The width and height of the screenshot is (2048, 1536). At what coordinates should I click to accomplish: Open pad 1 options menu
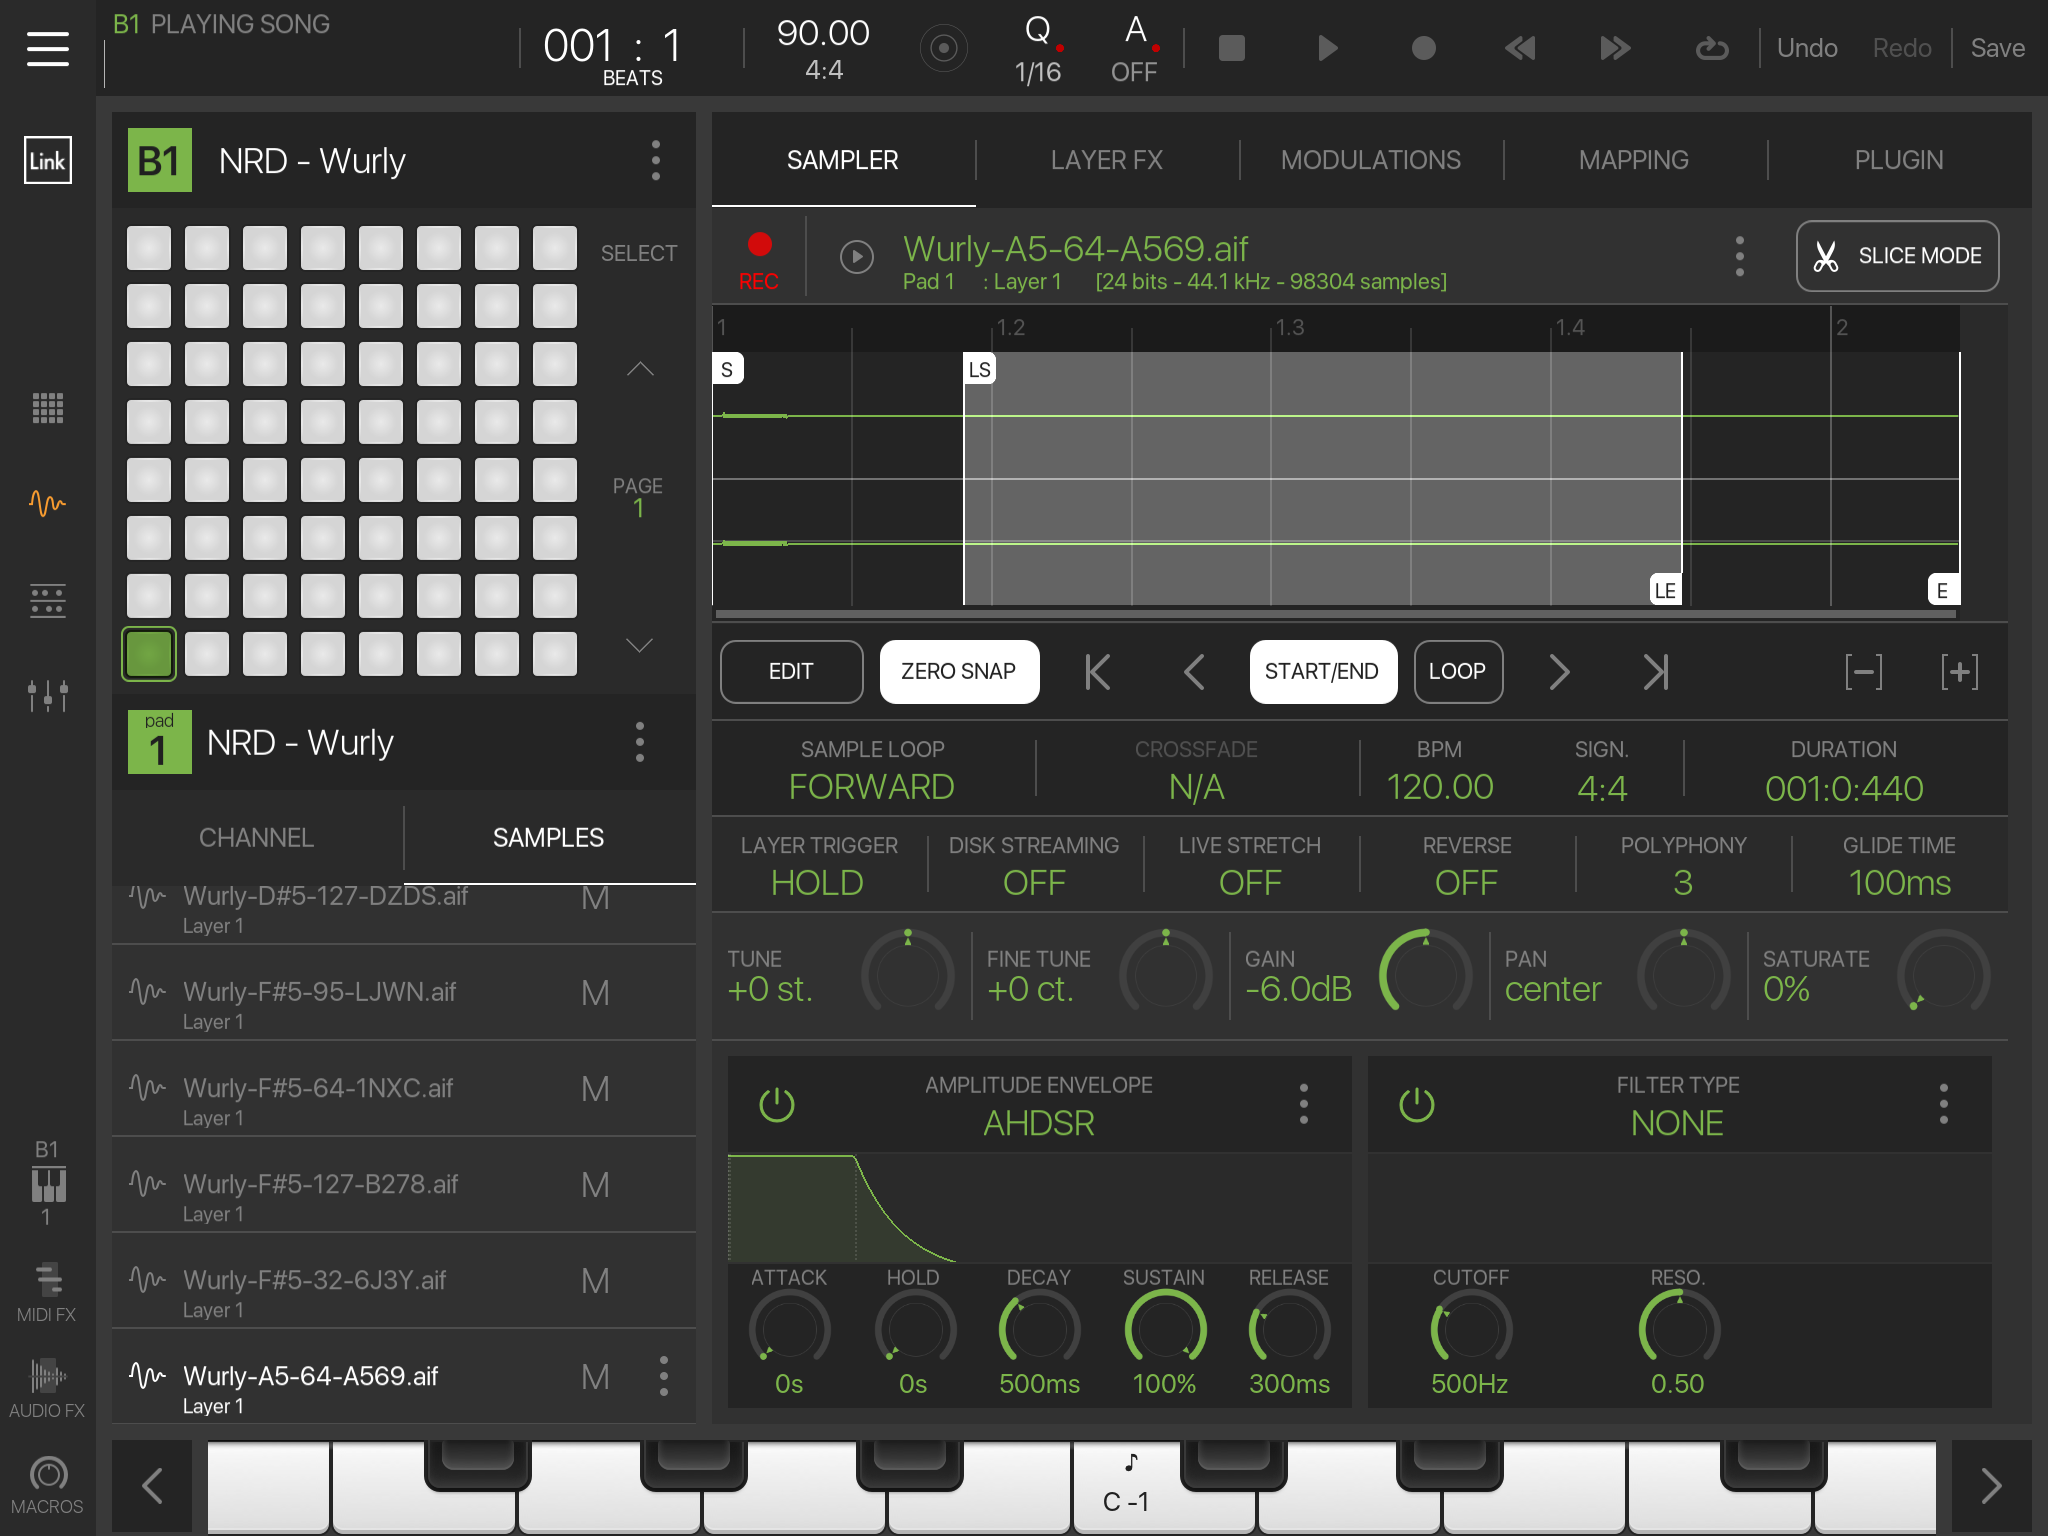[640, 742]
